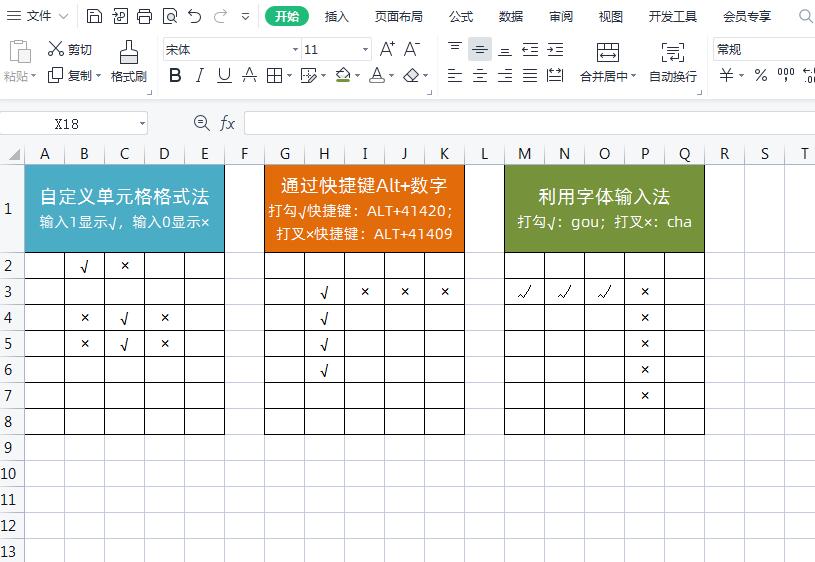Open the borders dropdown arrow
This screenshot has height=562, width=815.
[290, 76]
